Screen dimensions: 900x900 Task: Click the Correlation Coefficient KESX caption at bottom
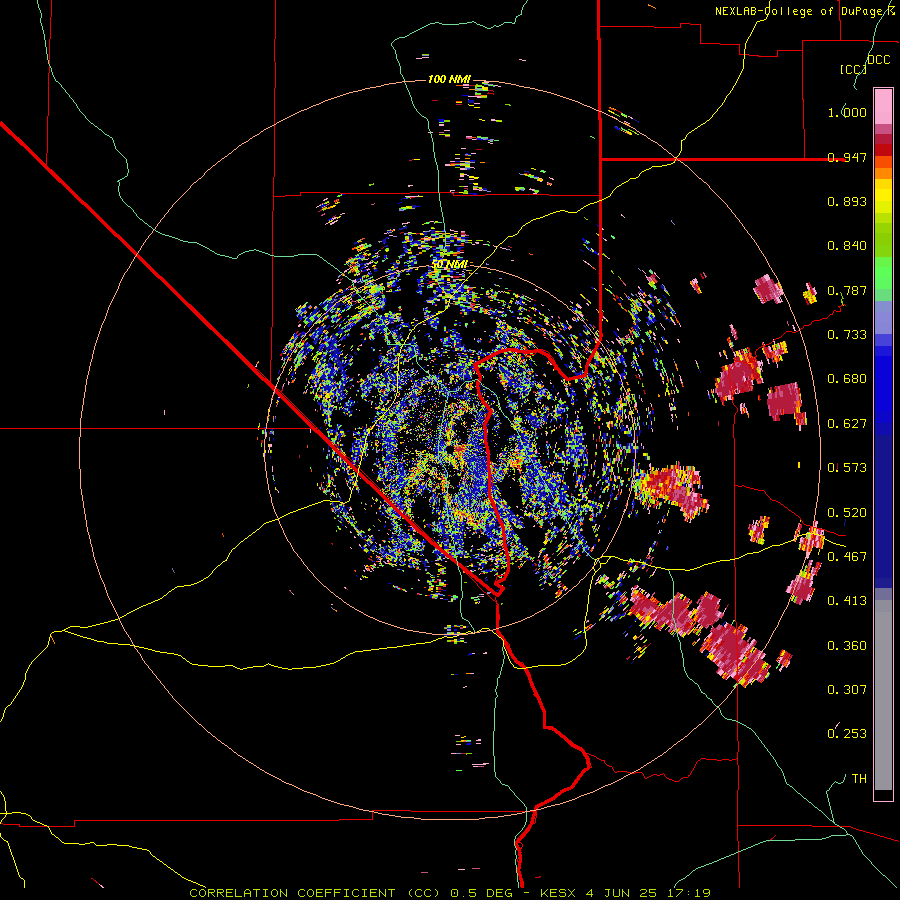click(450, 893)
